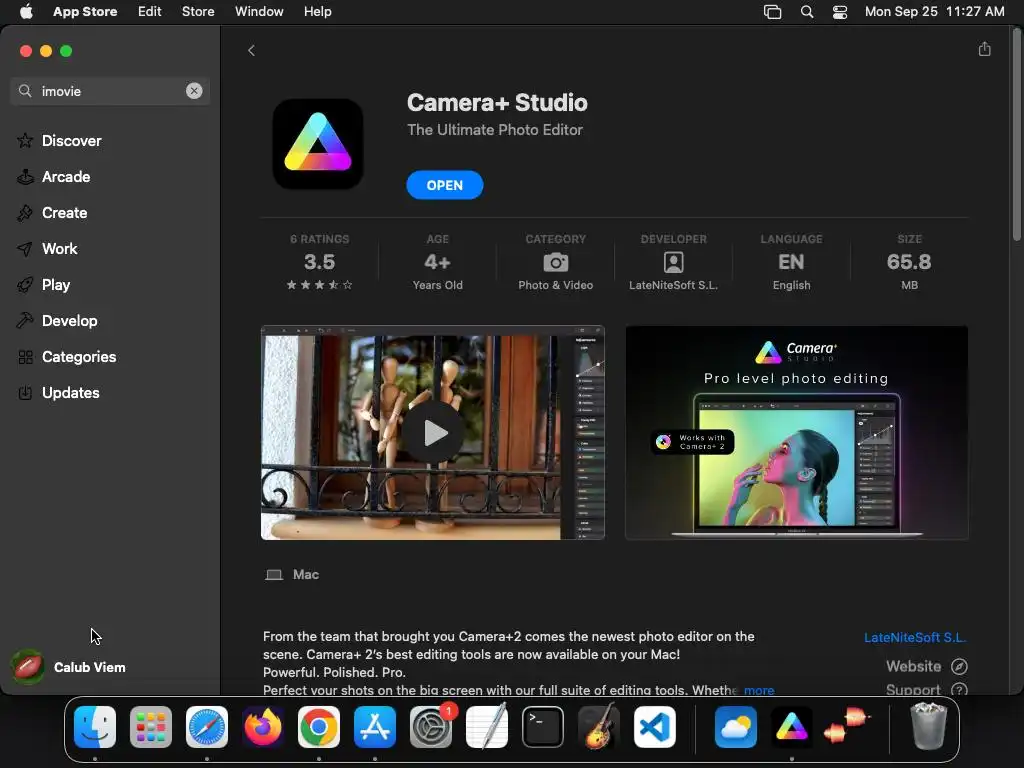Open the weather cloud app in Dock
This screenshot has width=1024, height=768.
(735, 727)
